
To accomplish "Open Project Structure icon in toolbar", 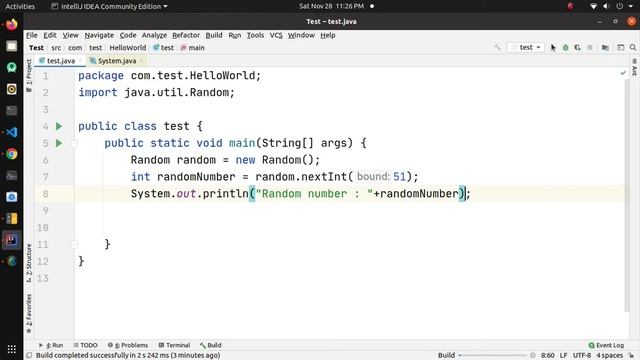I will [605, 47].
